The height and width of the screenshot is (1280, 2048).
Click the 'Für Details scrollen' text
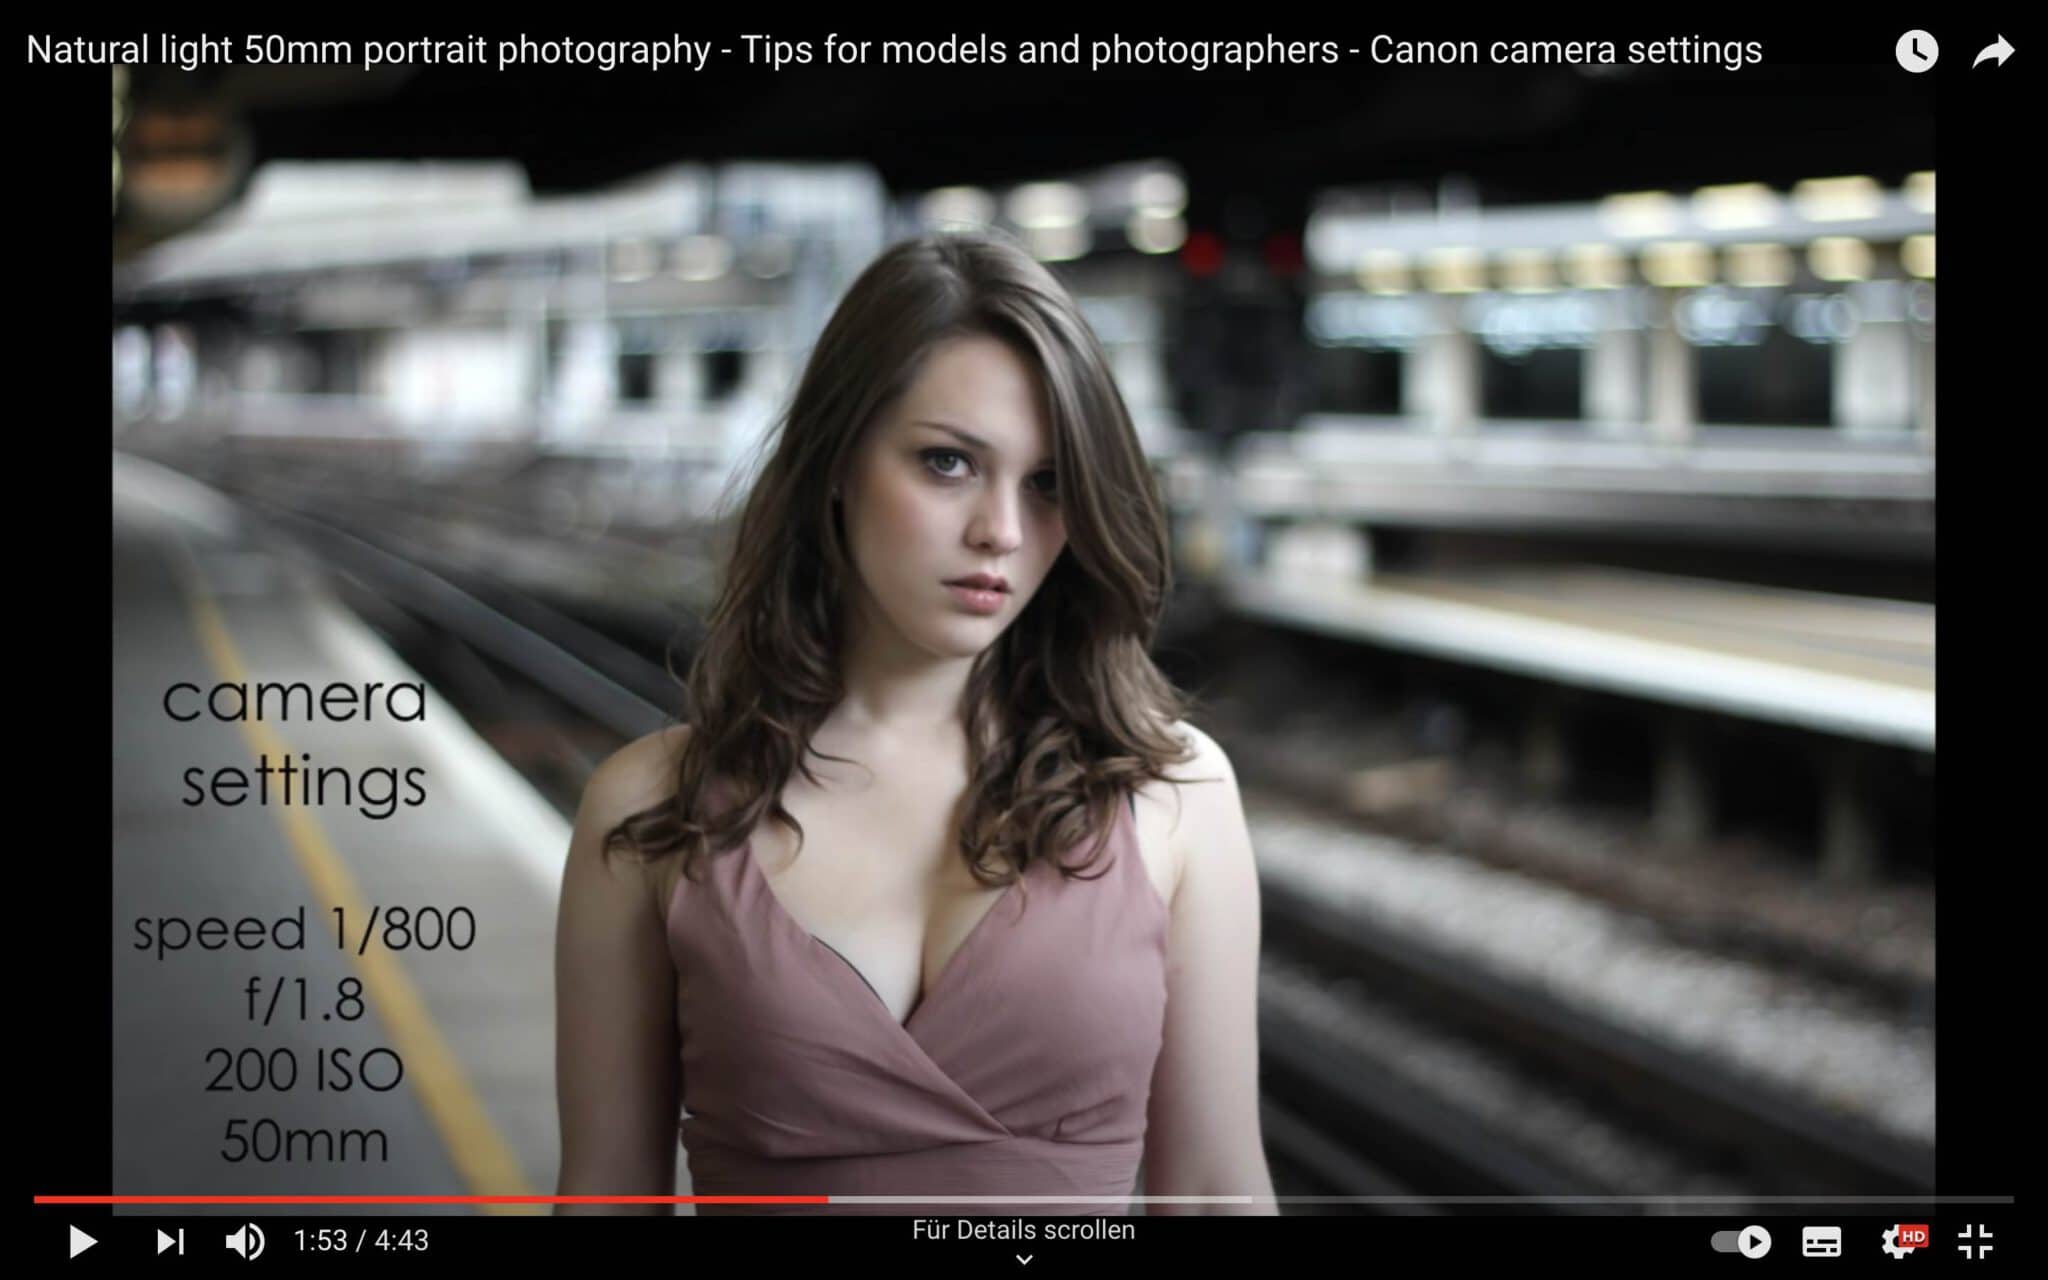click(1023, 1230)
